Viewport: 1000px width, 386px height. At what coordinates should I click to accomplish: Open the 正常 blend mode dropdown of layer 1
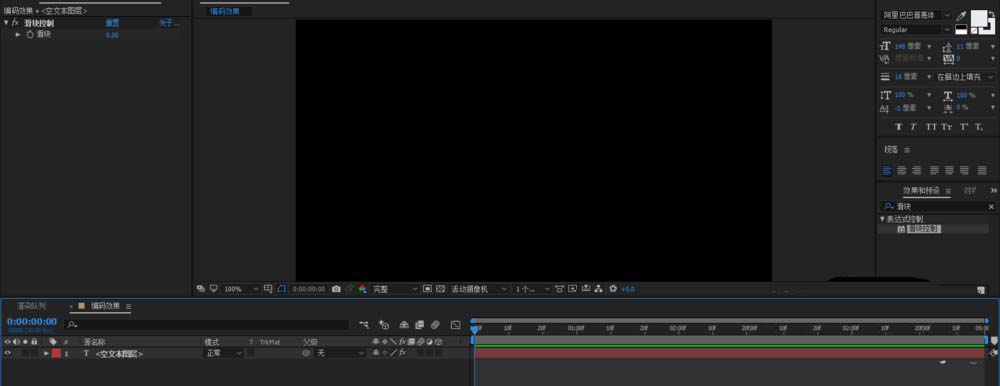point(223,353)
